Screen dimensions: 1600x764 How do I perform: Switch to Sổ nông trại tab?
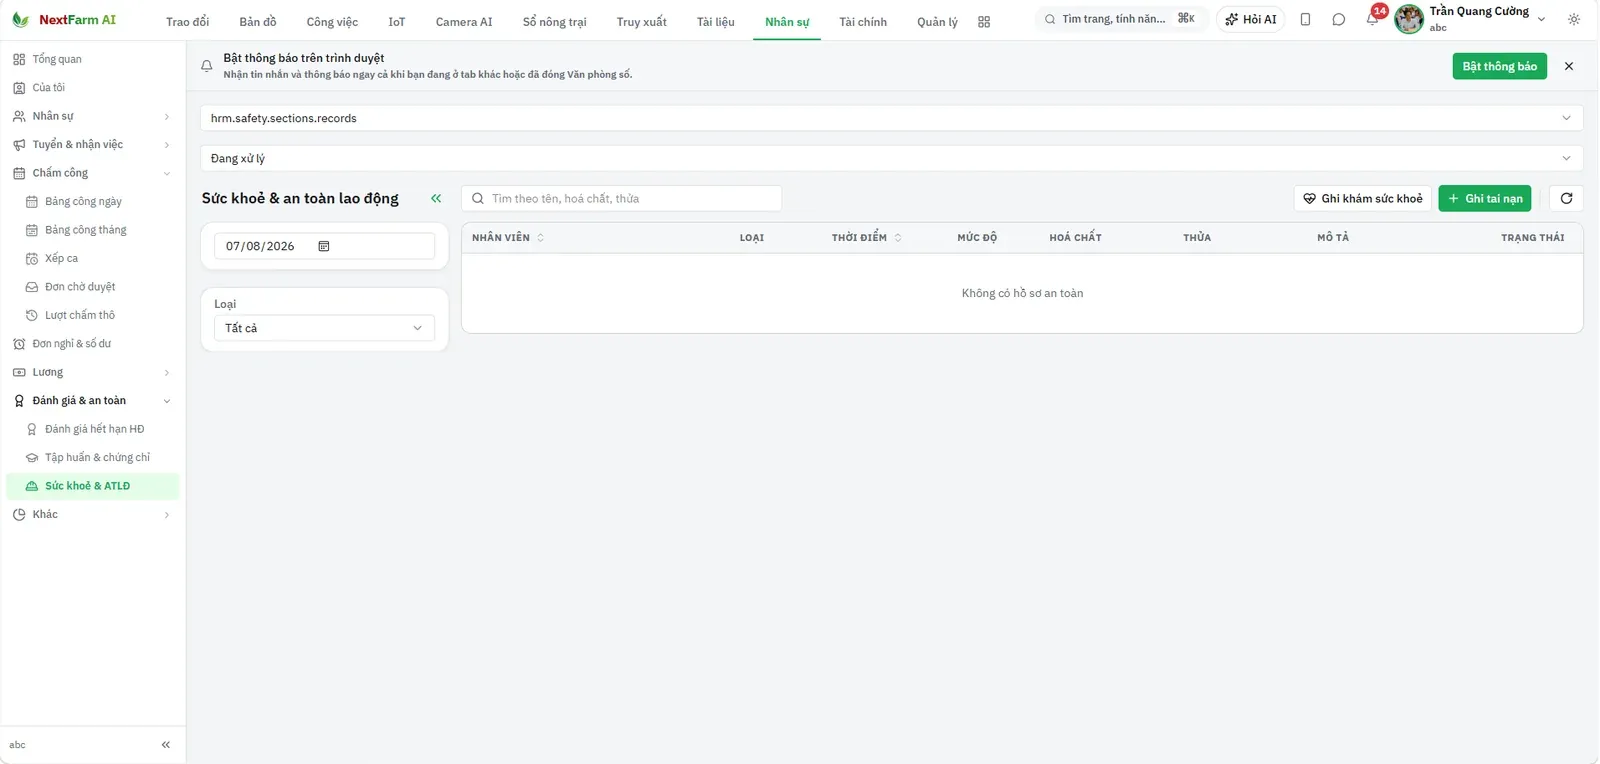[x=555, y=22]
